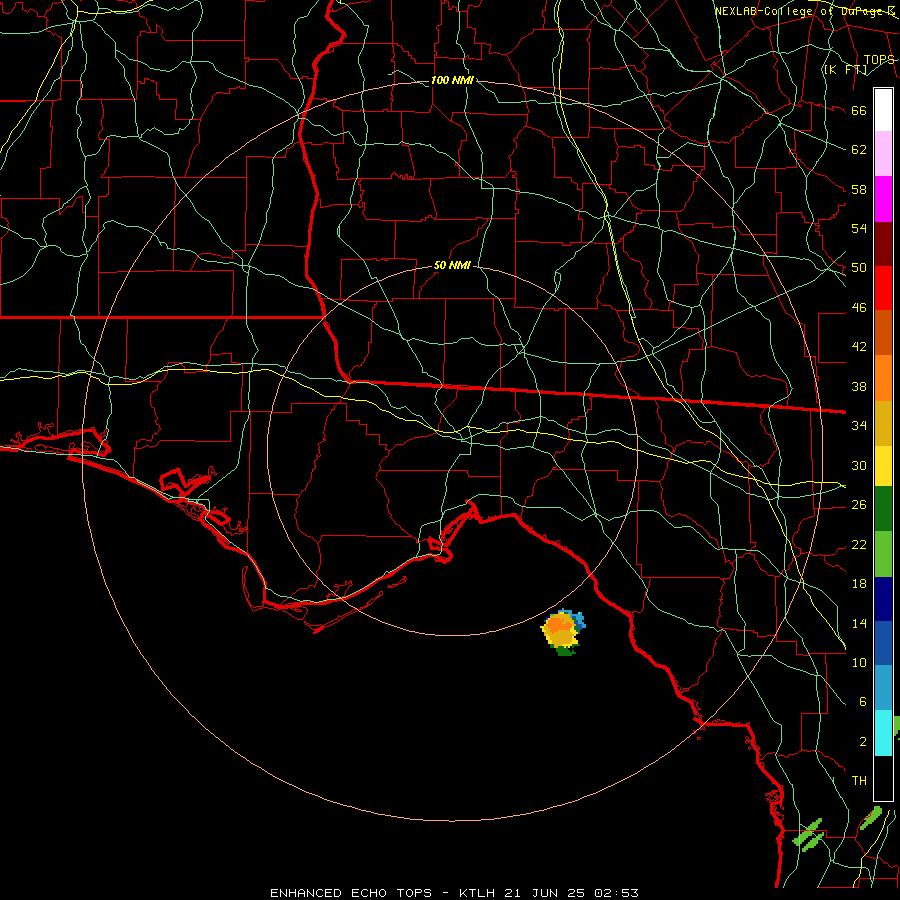Viewport: 900px width, 900px height.
Task: Select the light pink legend swatch
Action: click(x=883, y=154)
